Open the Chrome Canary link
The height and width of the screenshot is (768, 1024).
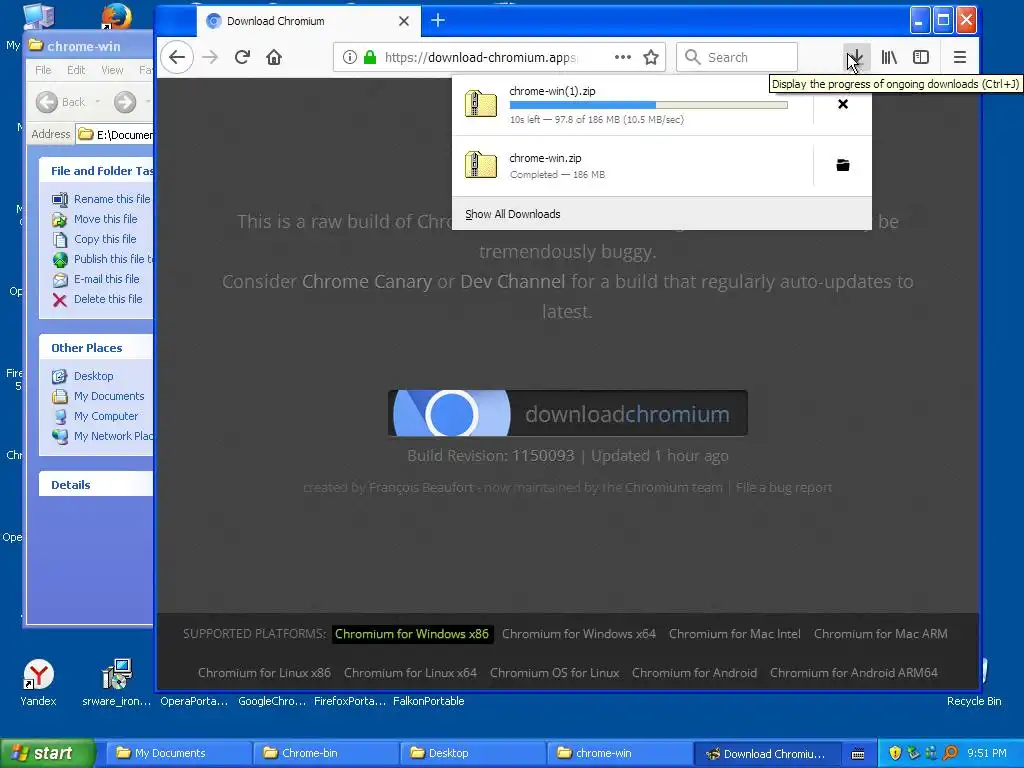366,281
